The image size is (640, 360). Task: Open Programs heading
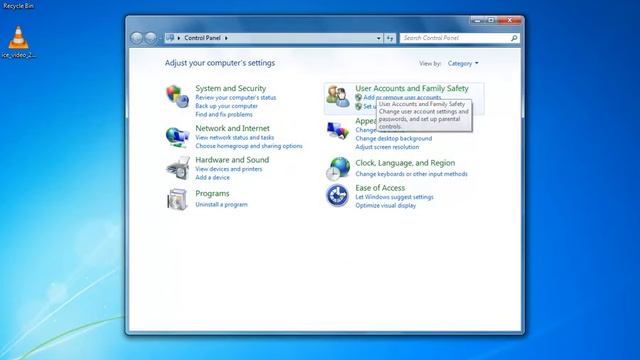point(212,193)
